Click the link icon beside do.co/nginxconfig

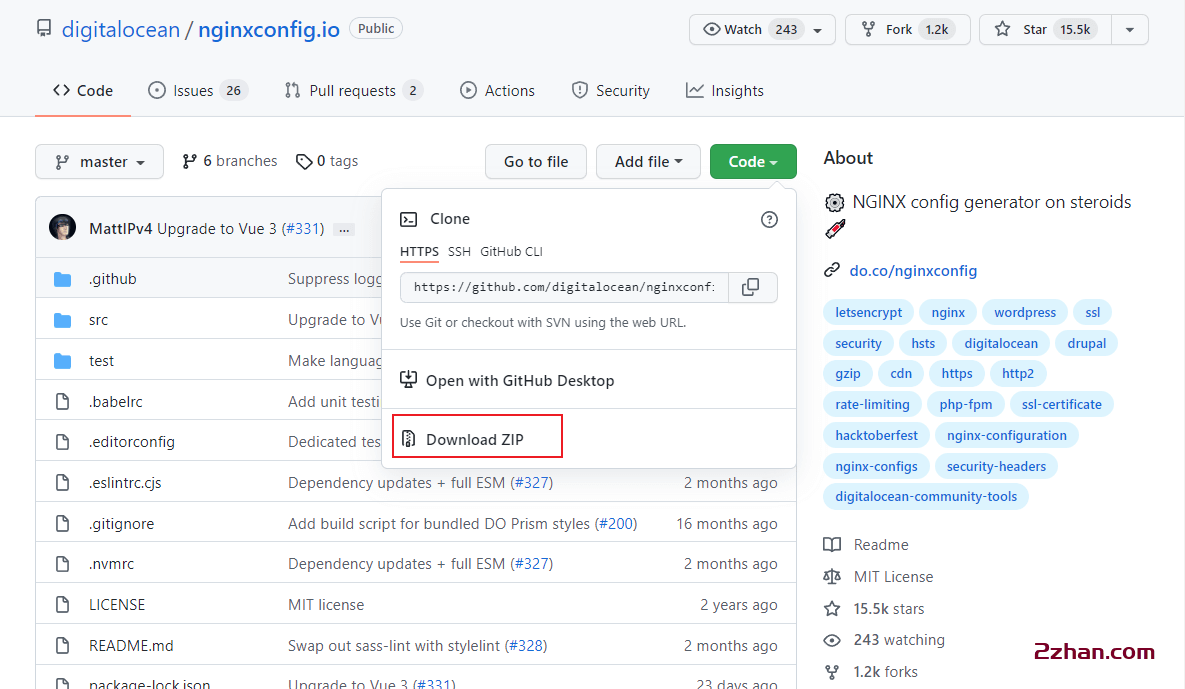point(832,270)
